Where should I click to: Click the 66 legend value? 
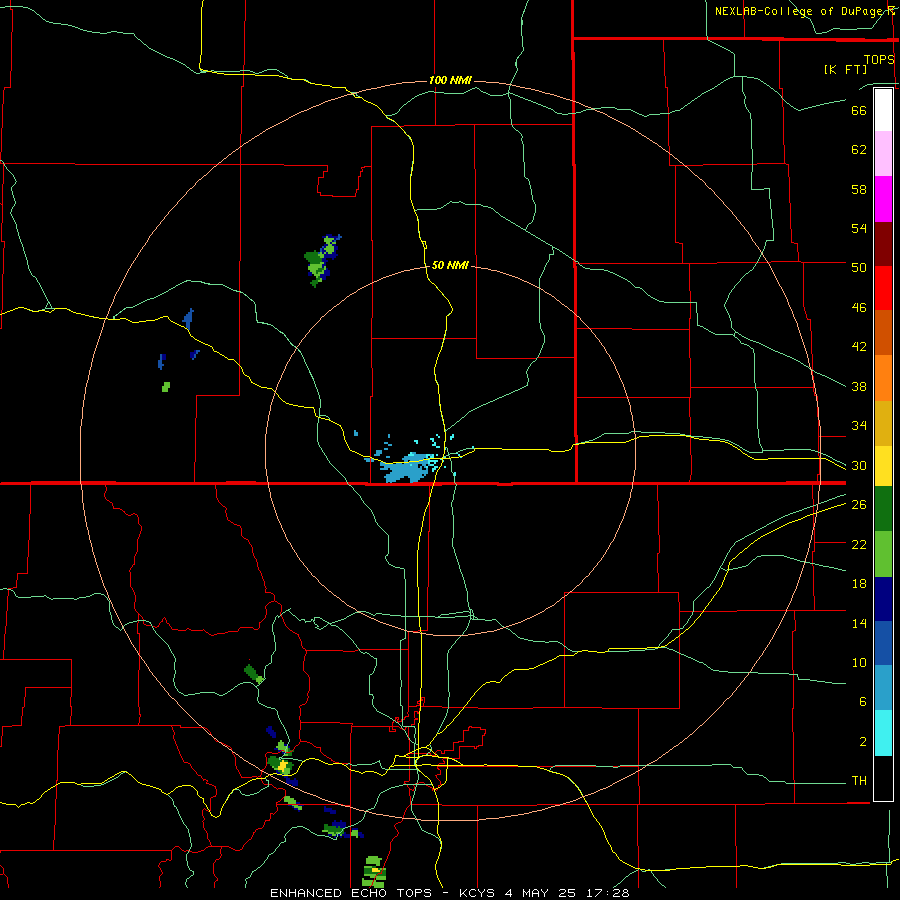pos(859,111)
